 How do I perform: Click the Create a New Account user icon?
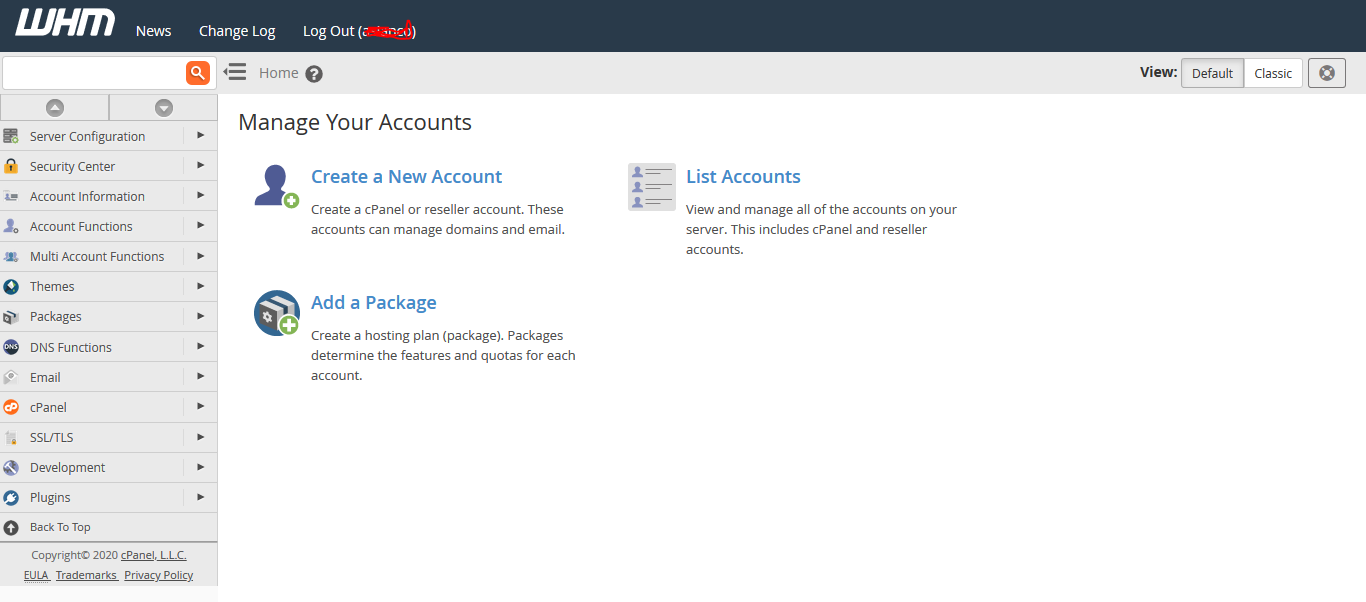pos(276,187)
